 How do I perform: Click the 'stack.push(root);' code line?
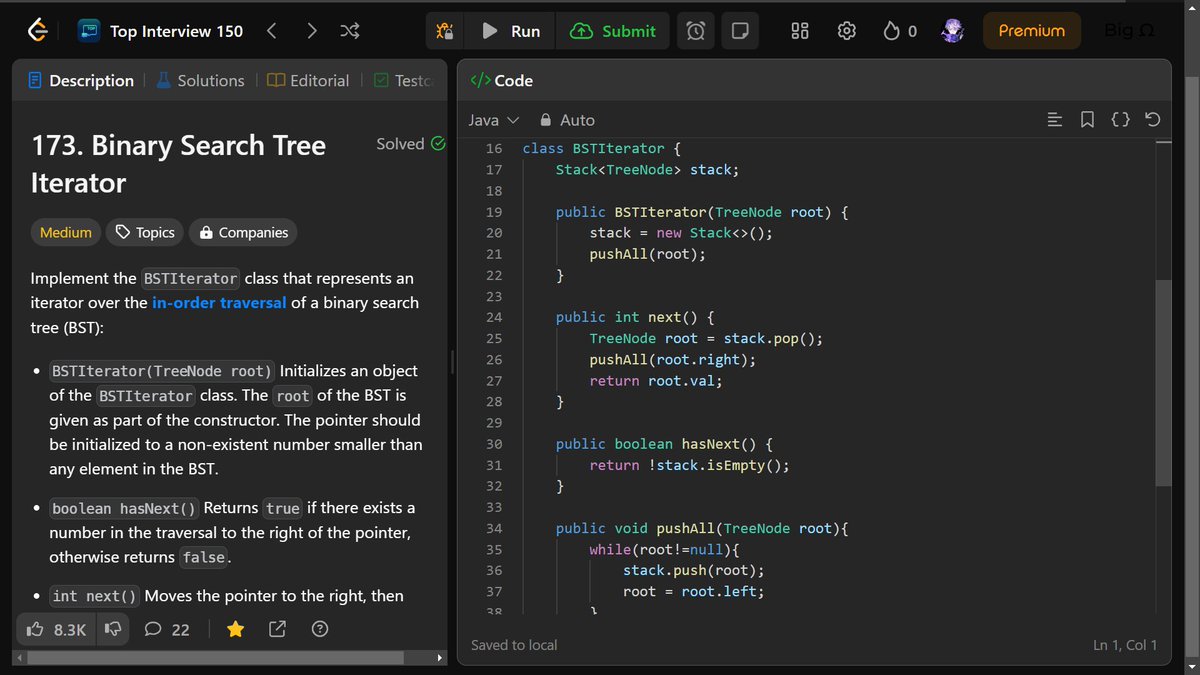click(x=693, y=570)
